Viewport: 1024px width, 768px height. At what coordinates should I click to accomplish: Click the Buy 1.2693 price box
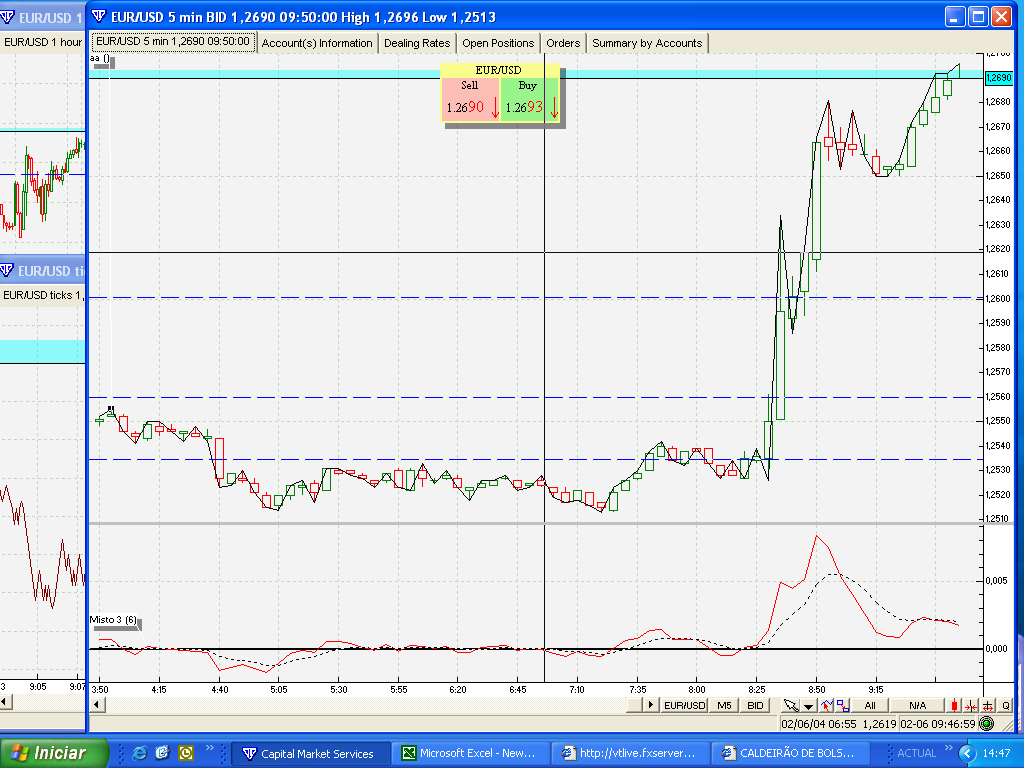click(530, 99)
